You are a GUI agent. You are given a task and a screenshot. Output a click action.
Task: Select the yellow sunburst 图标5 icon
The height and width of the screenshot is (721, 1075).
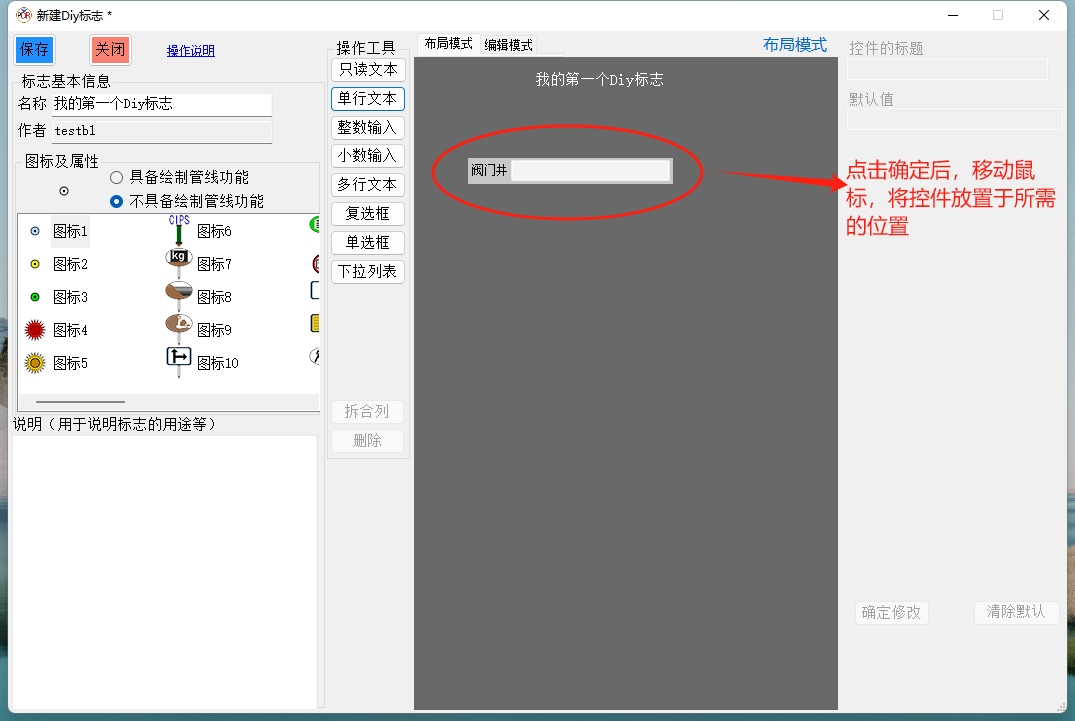pos(36,363)
